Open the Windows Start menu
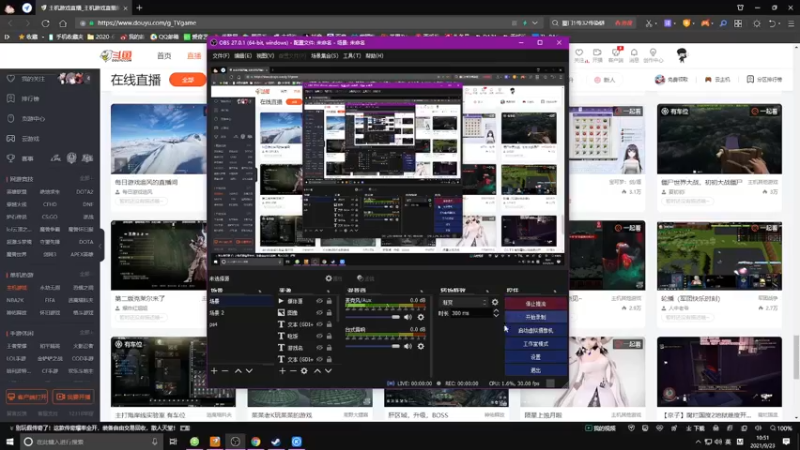This screenshot has height=450, width=800. [x=10, y=441]
